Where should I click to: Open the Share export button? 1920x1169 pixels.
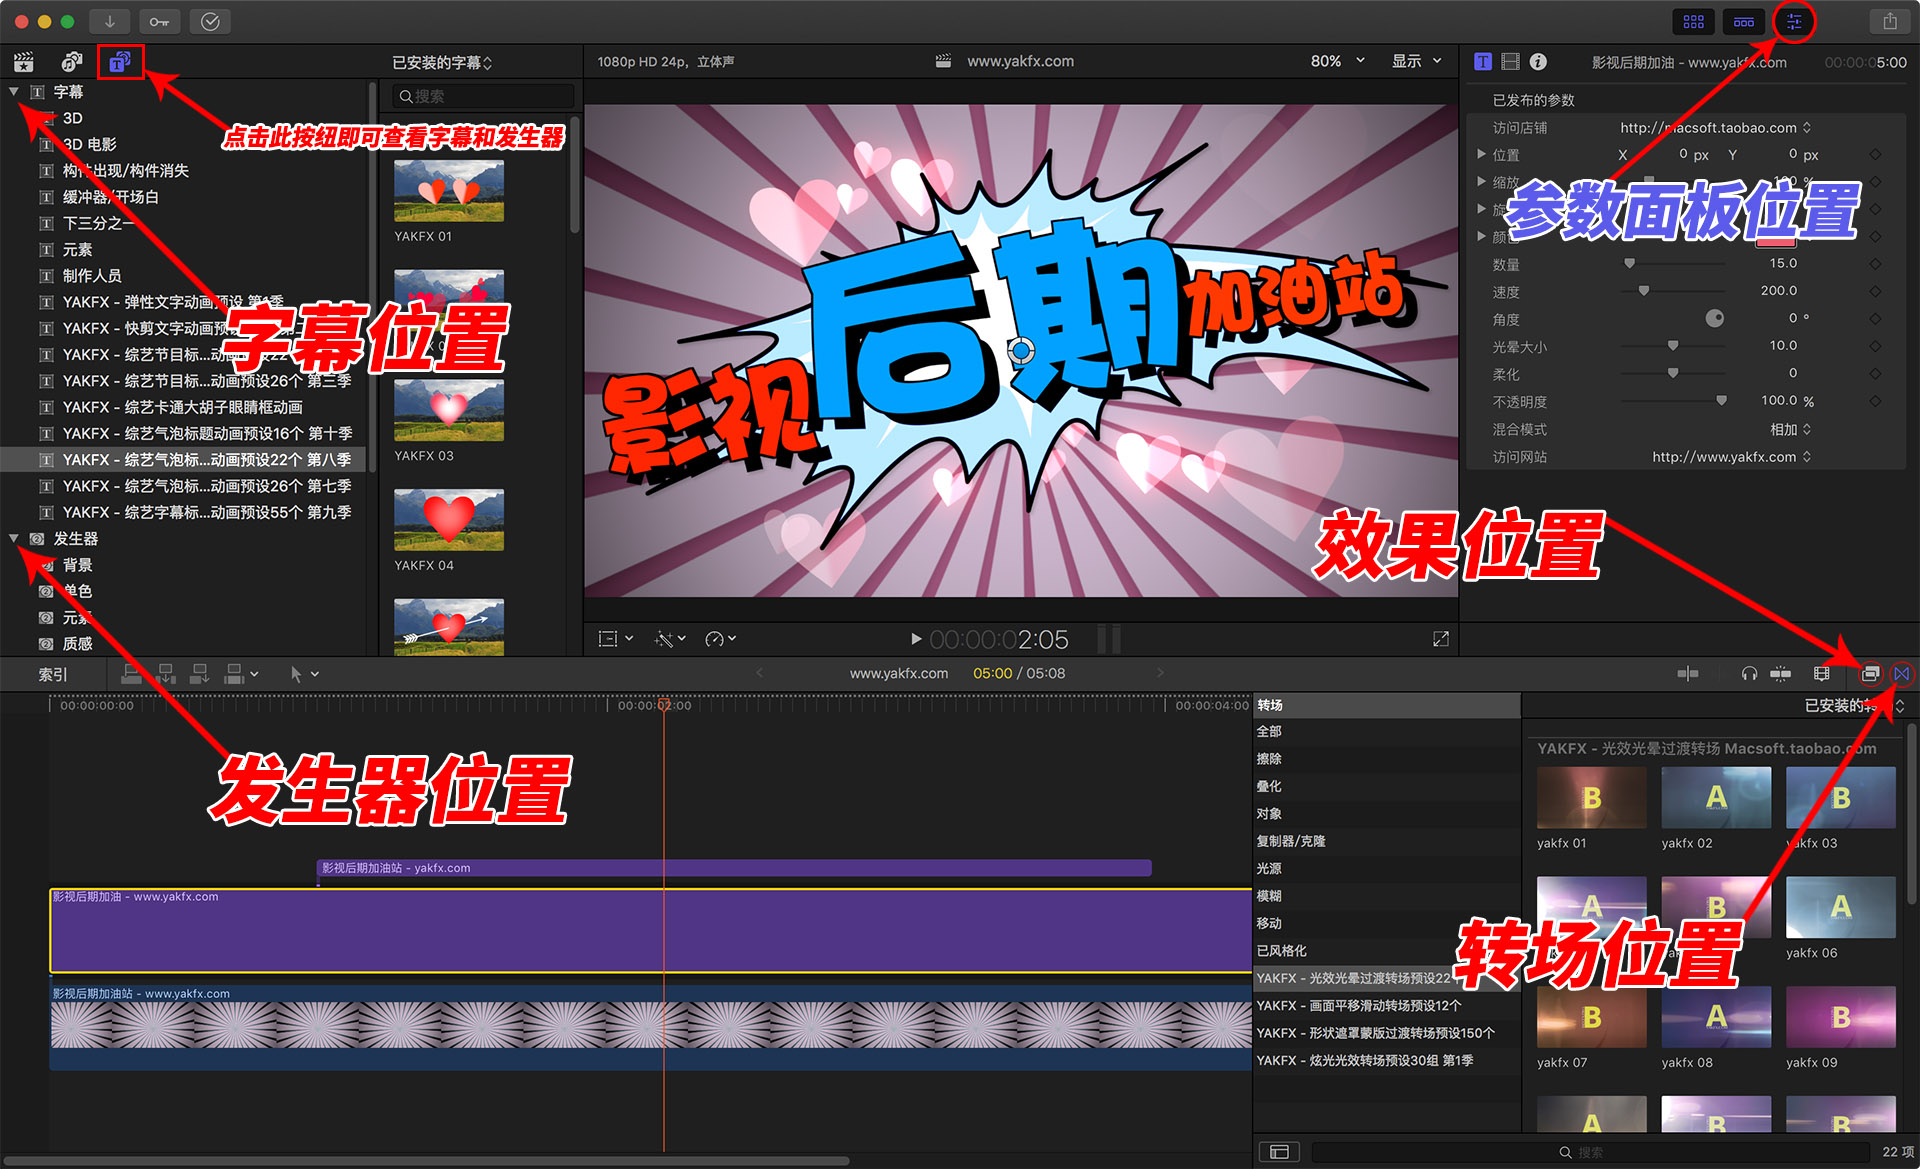(1889, 21)
